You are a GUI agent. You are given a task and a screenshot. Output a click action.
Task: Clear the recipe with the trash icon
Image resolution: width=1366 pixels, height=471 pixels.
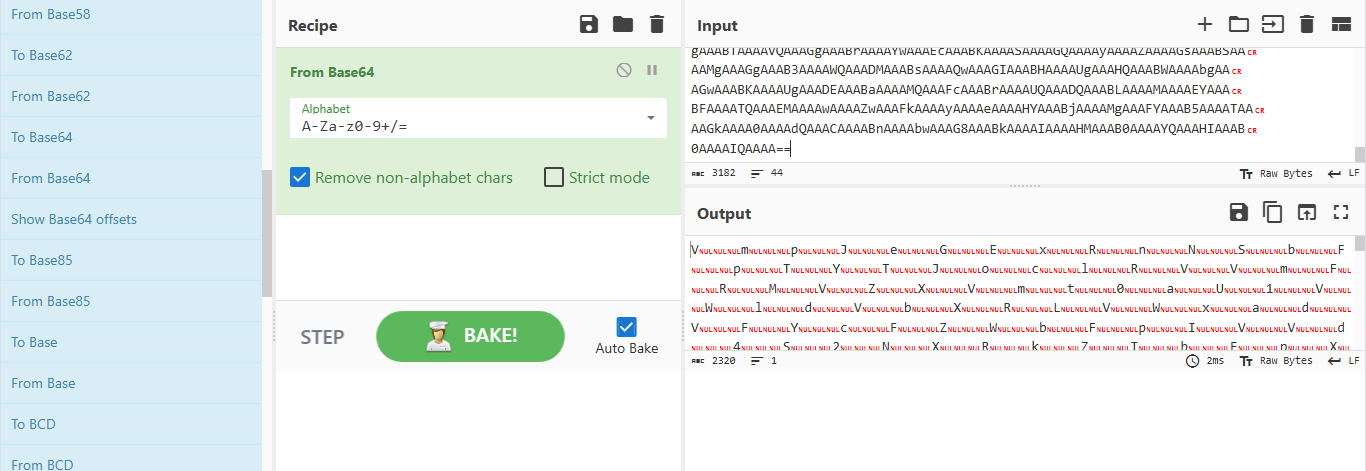tap(656, 25)
